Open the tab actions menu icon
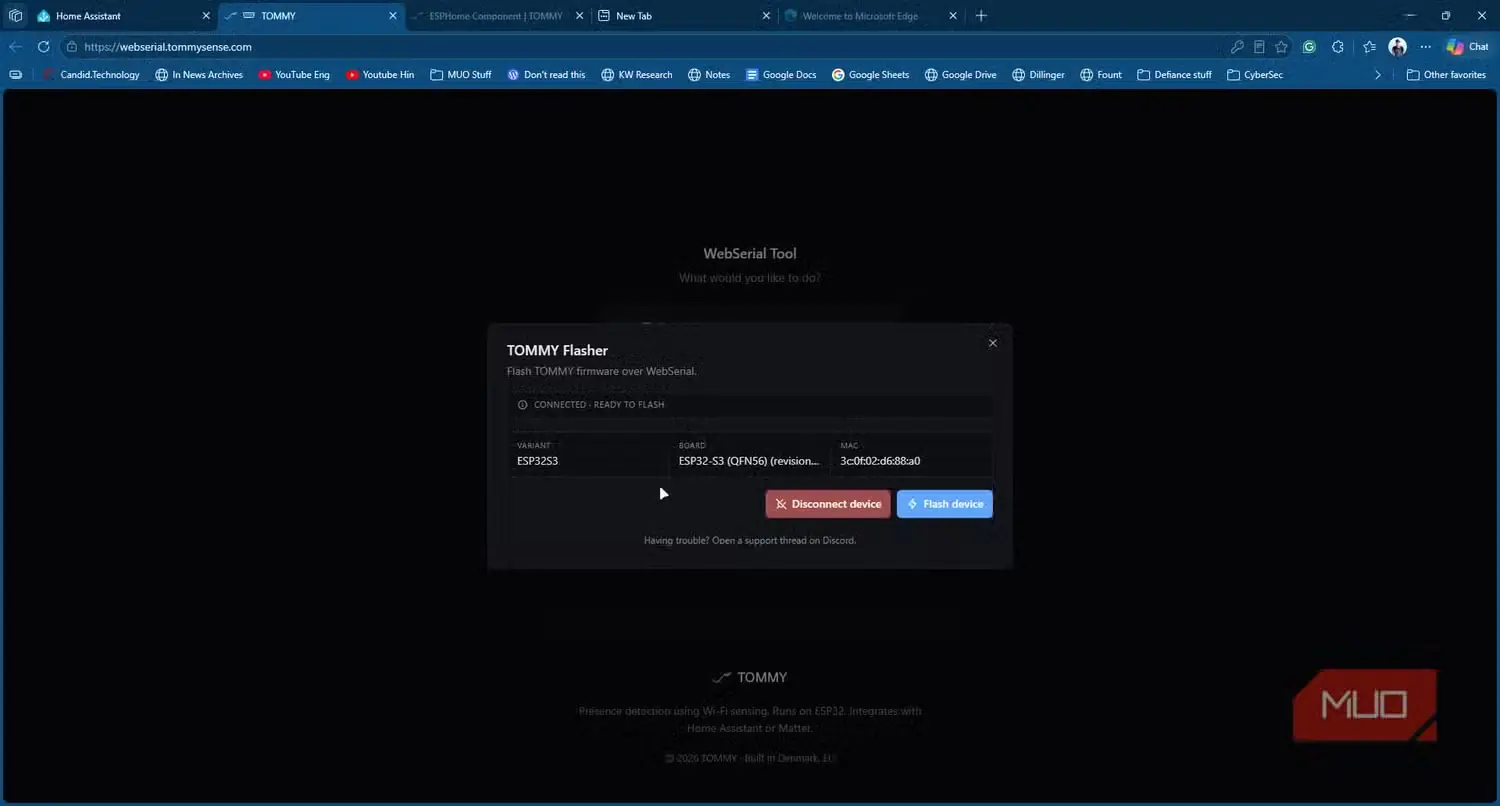Image resolution: width=1500 pixels, height=806 pixels. tap(15, 16)
